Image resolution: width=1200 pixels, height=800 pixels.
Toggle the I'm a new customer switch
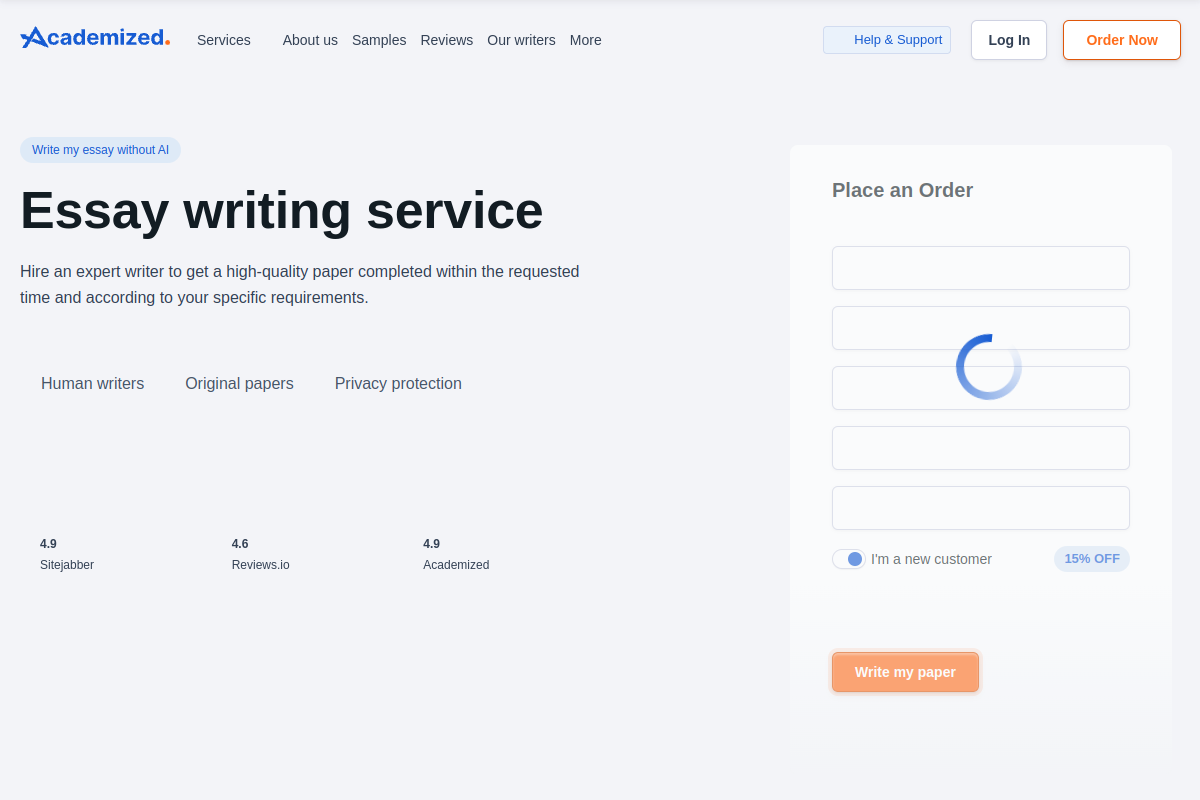tap(849, 559)
